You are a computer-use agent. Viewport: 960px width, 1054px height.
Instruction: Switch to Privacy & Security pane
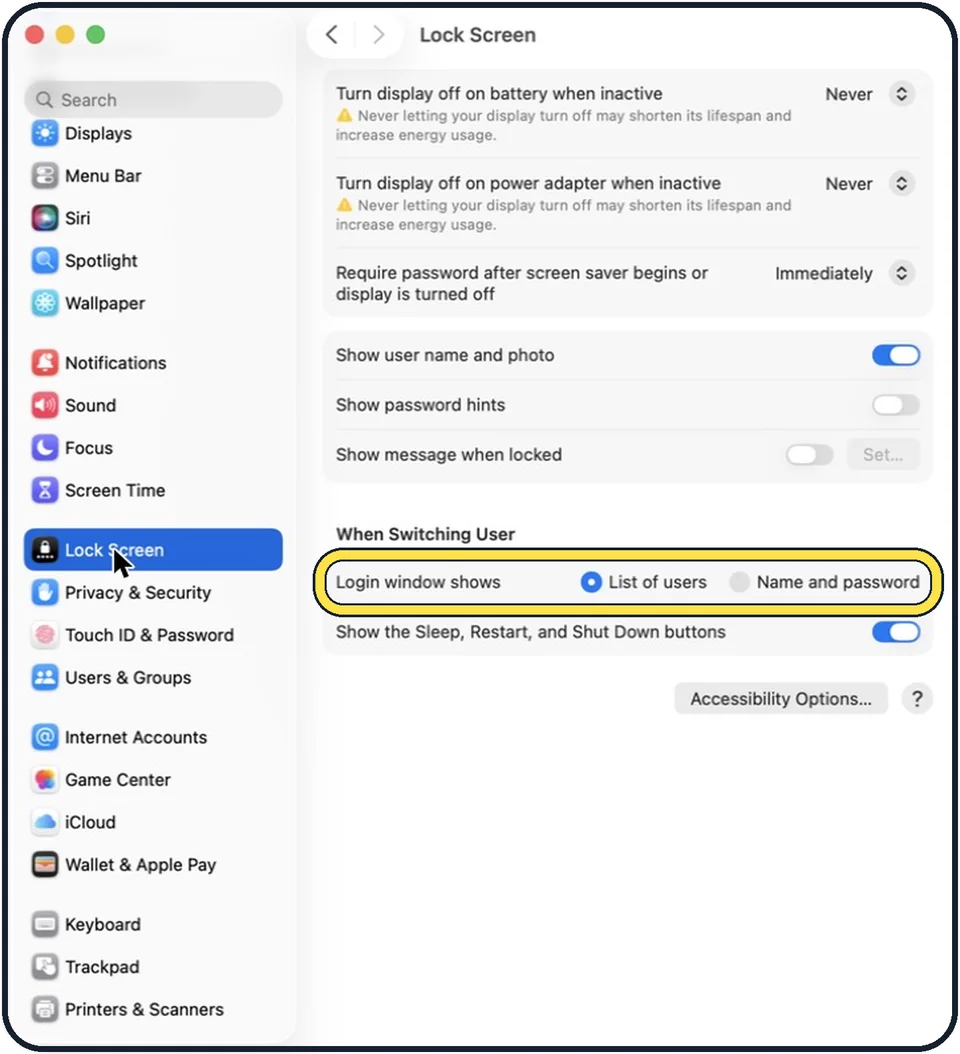tap(153, 593)
